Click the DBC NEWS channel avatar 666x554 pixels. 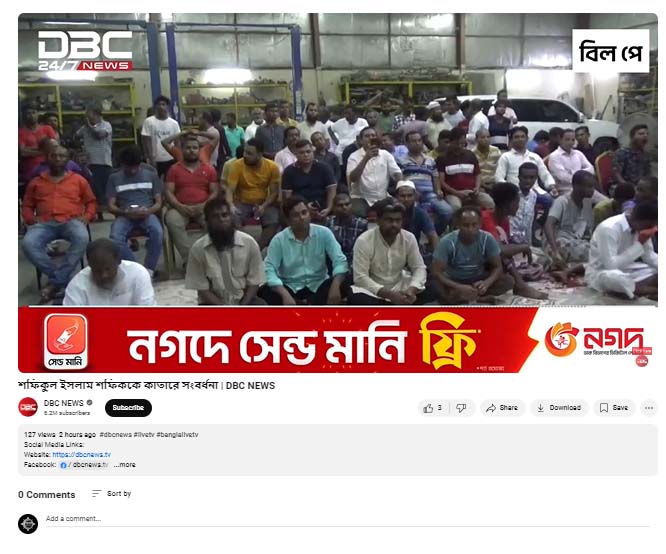(28, 407)
